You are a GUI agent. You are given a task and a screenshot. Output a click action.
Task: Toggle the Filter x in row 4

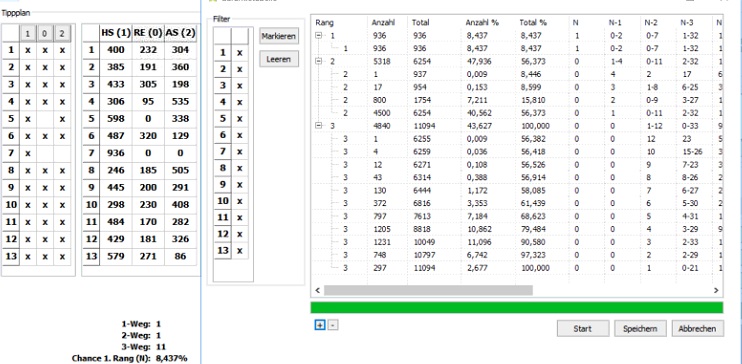[x=239, y=102]
